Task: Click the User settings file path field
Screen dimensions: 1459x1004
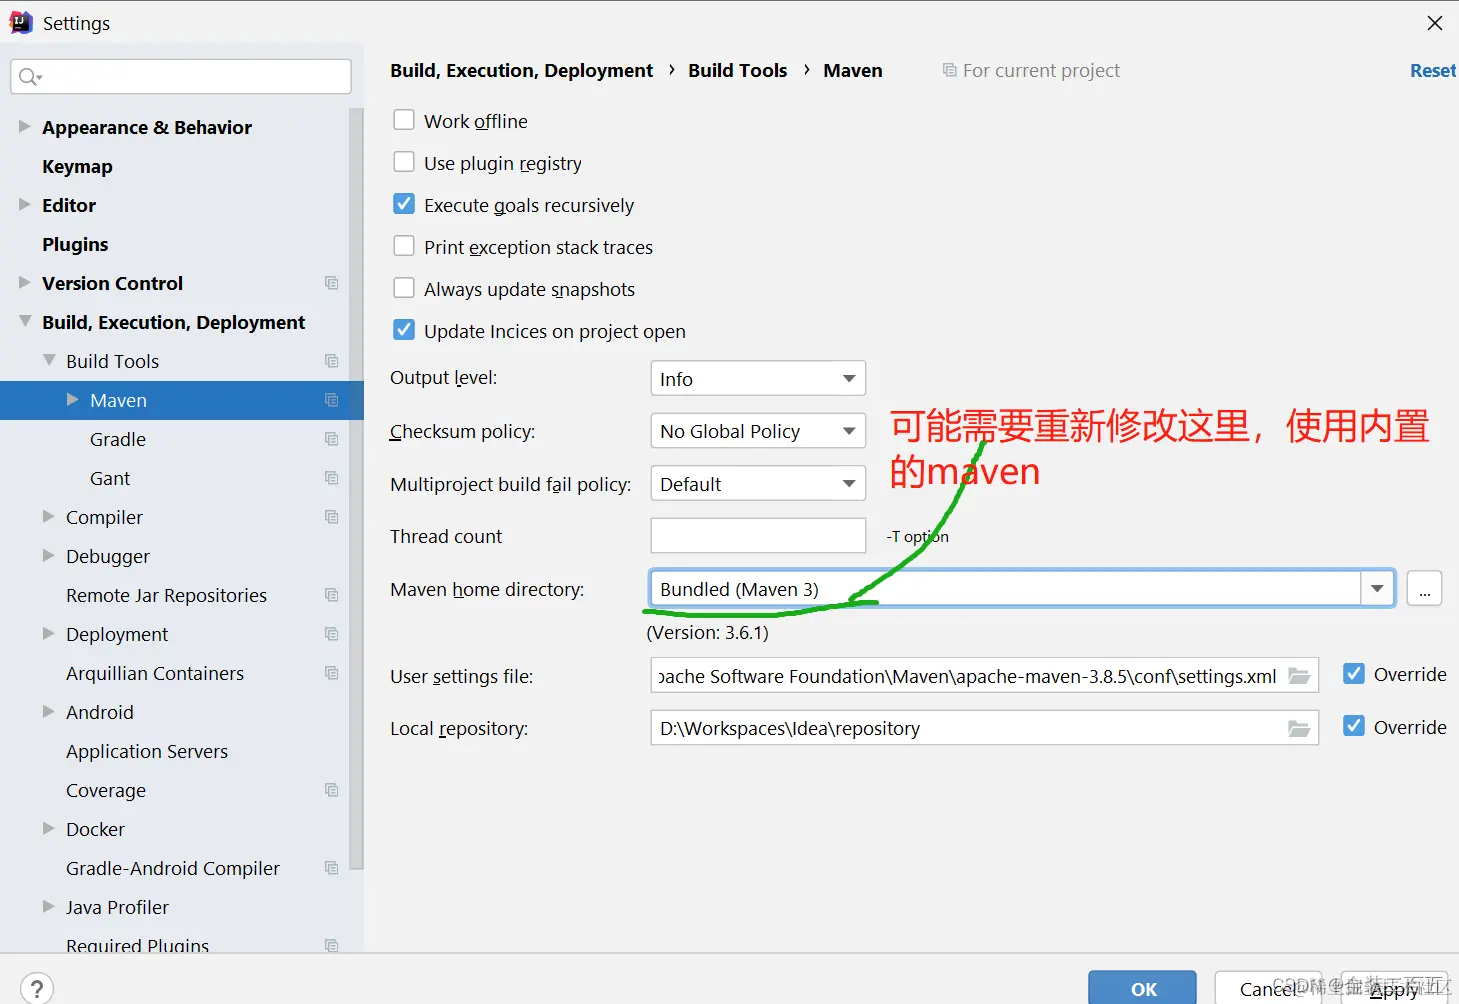Action: [984, 675]
